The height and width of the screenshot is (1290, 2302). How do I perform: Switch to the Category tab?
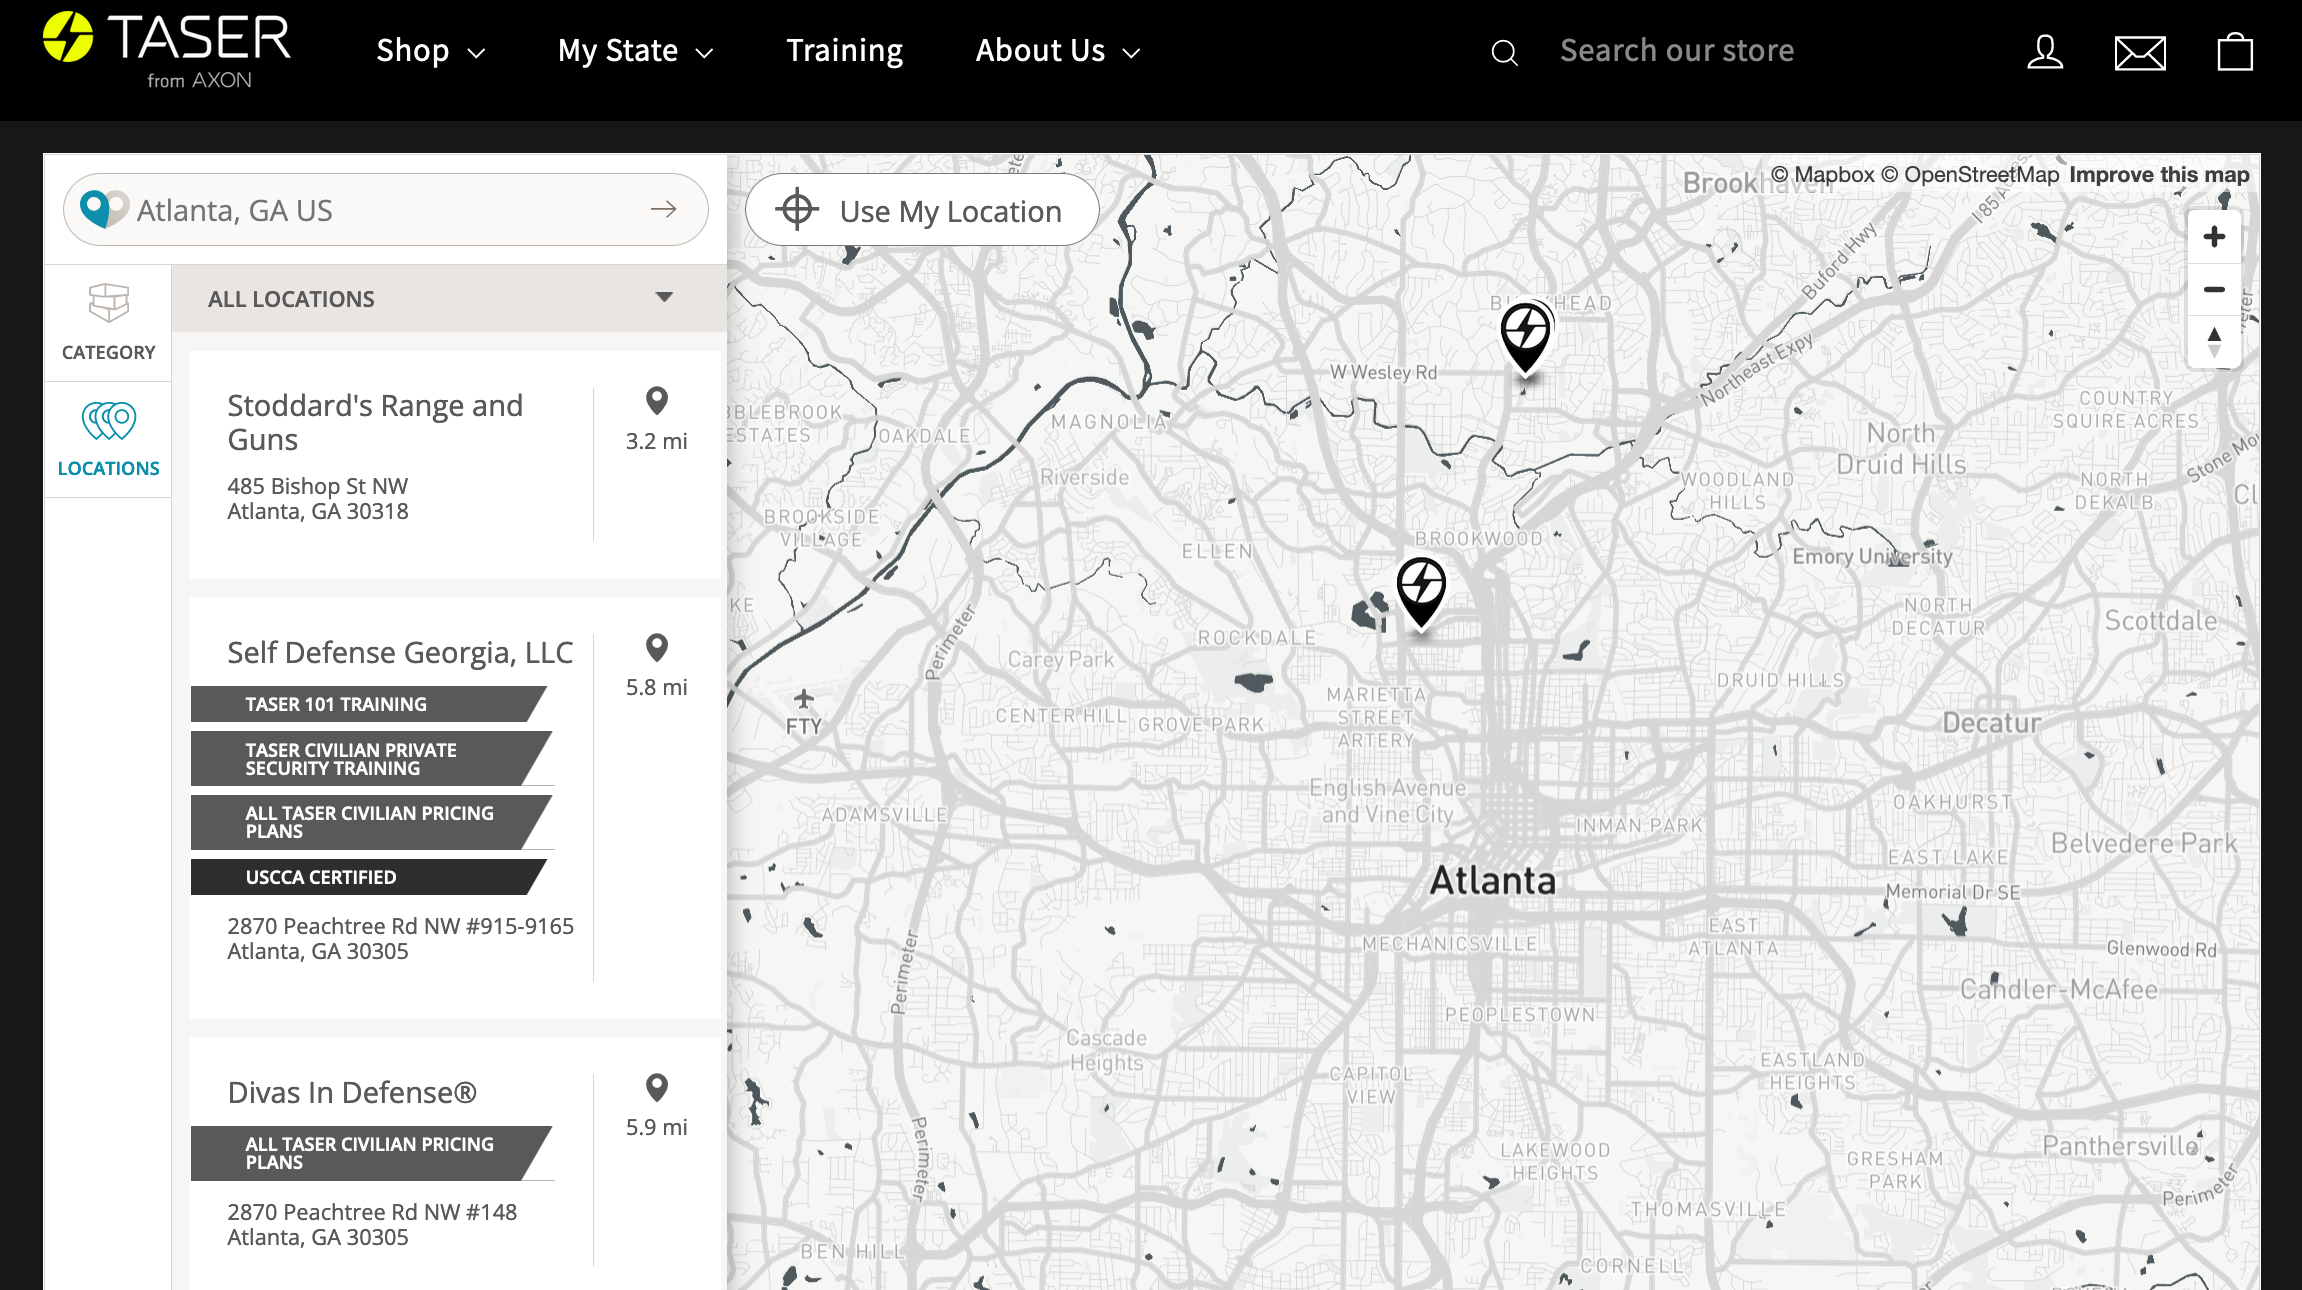tap(108, 323)
